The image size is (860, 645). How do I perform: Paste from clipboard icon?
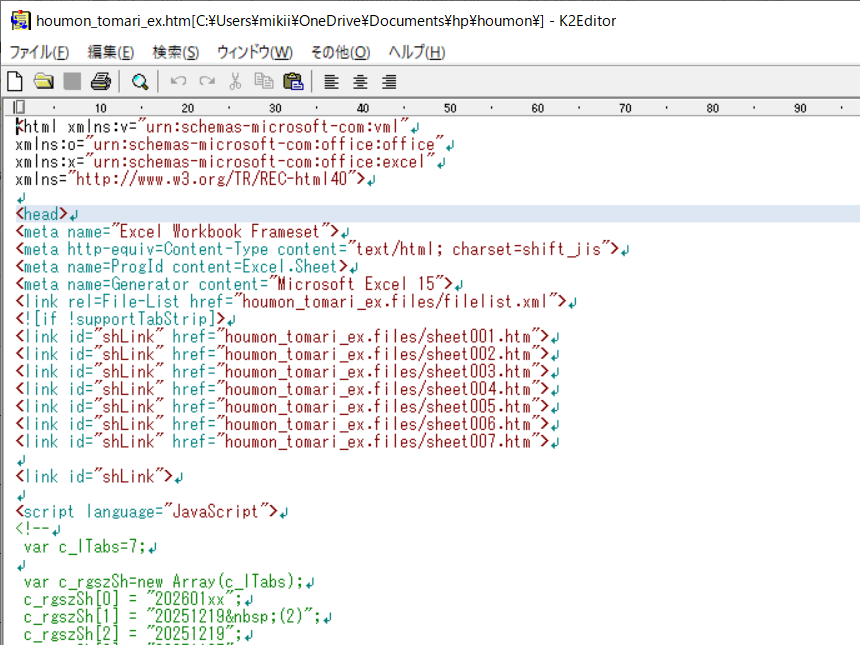292,82
